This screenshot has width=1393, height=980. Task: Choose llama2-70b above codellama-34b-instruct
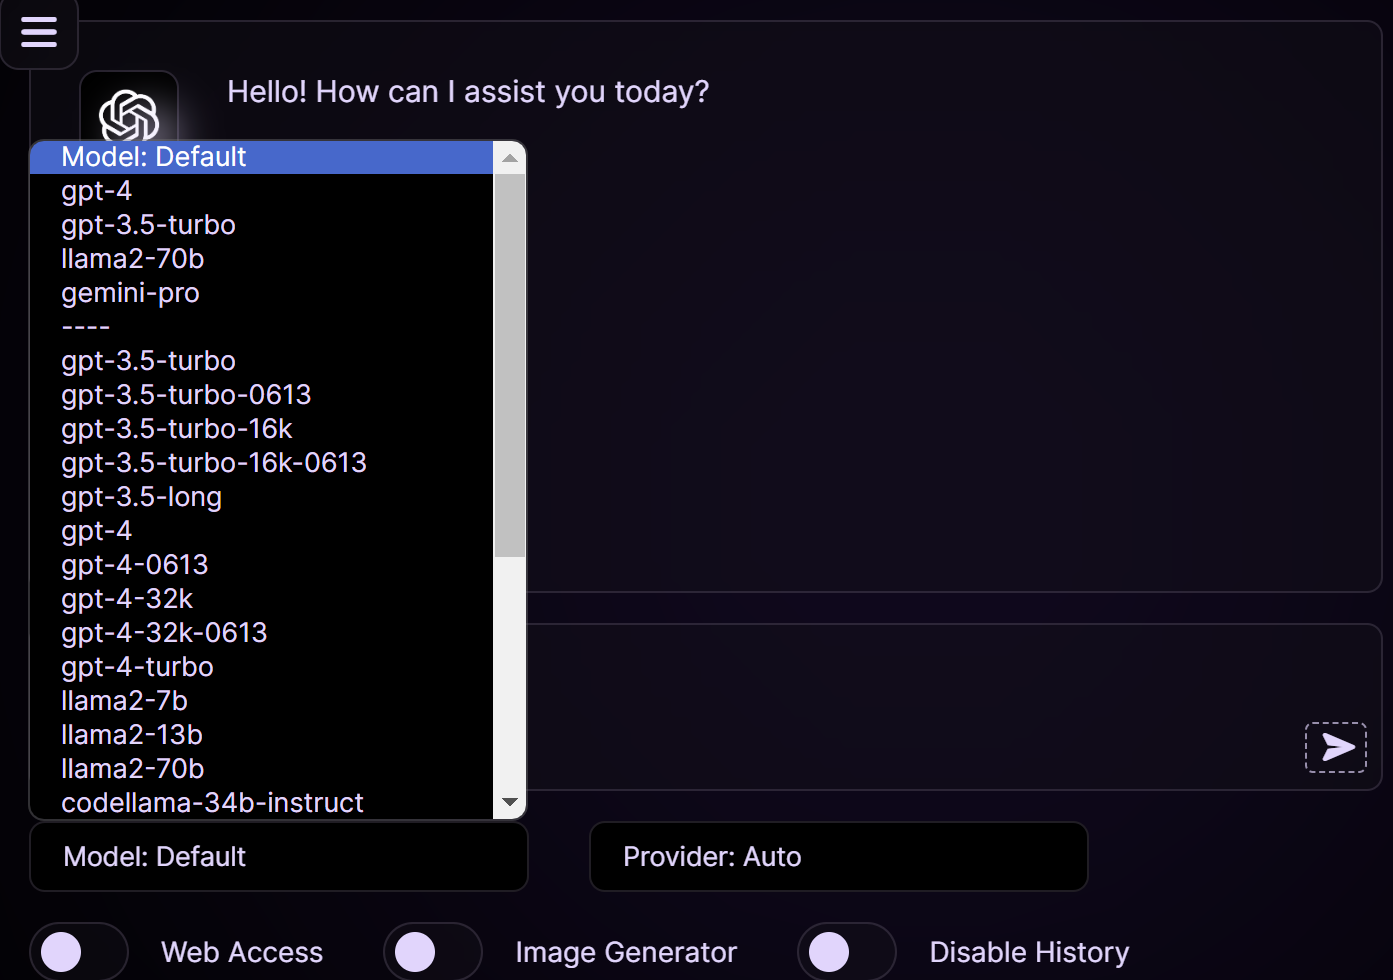[262, 769]
